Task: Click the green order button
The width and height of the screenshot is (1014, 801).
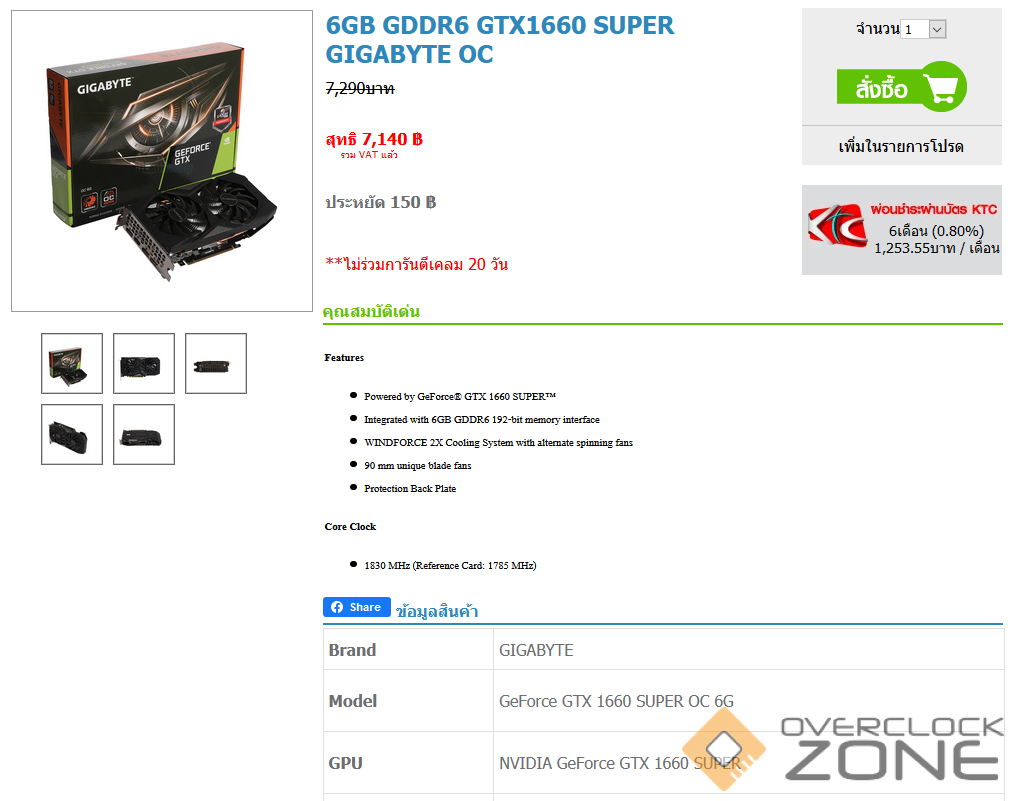Action: [901, 87]
